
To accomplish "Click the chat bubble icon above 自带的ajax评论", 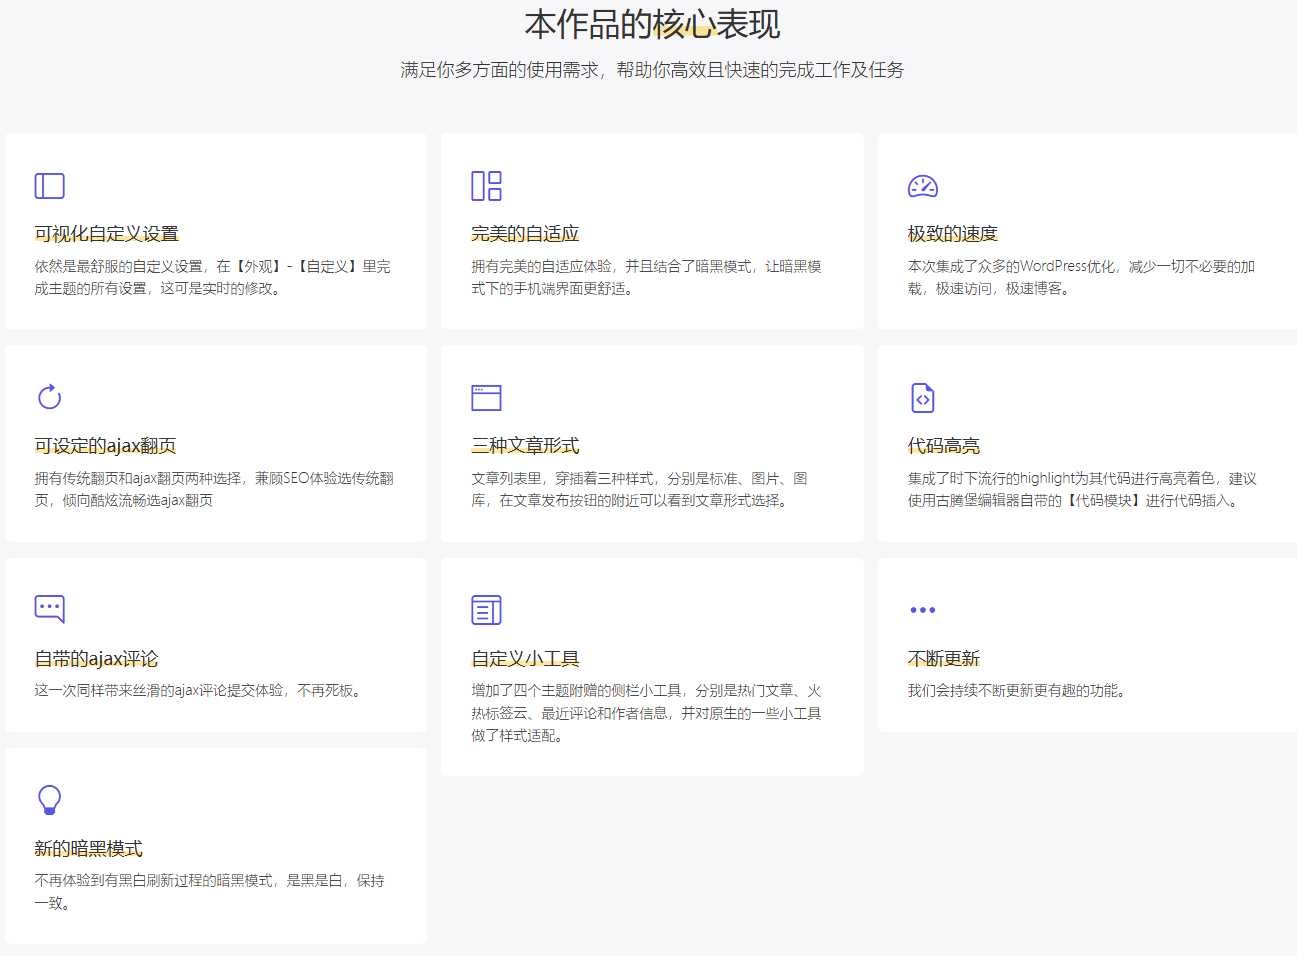I will coord(49,609).
